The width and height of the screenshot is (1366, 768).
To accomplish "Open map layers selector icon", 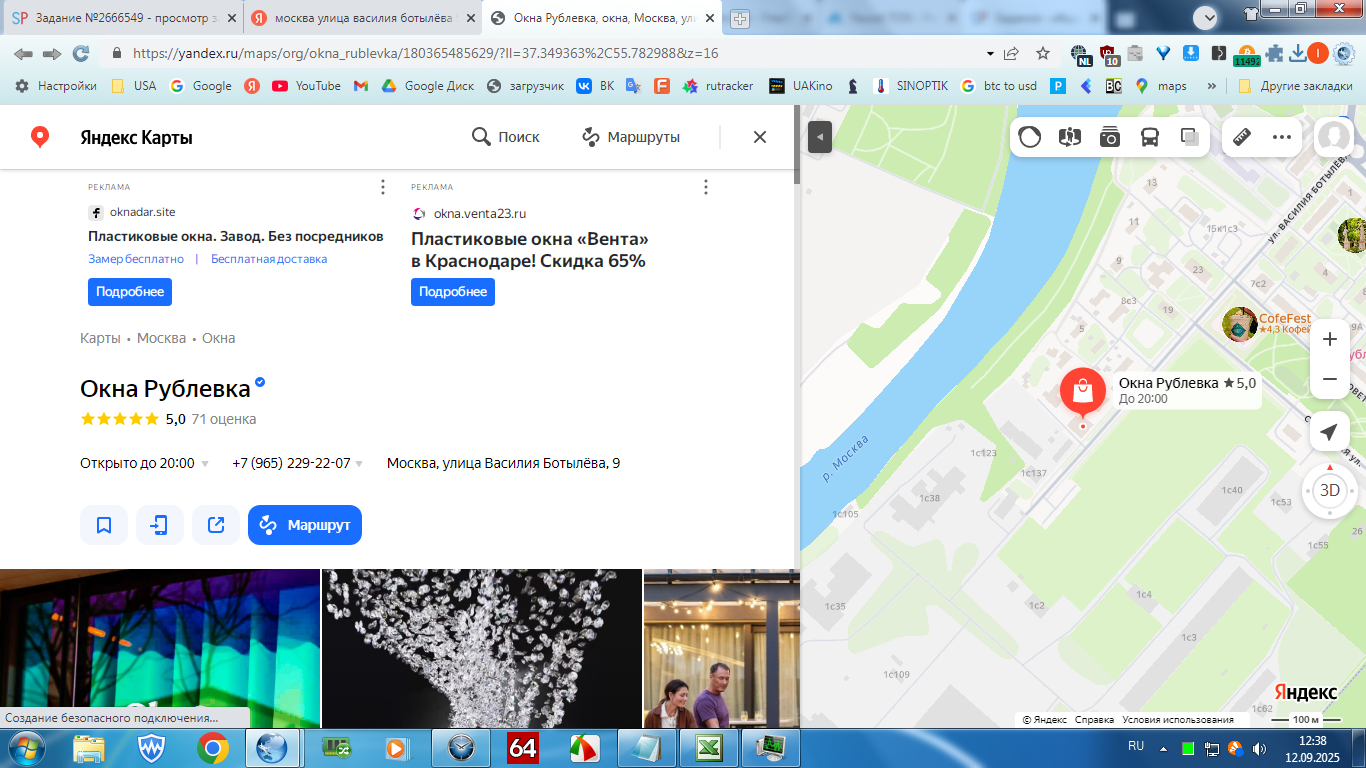I will click(1190, 137).
